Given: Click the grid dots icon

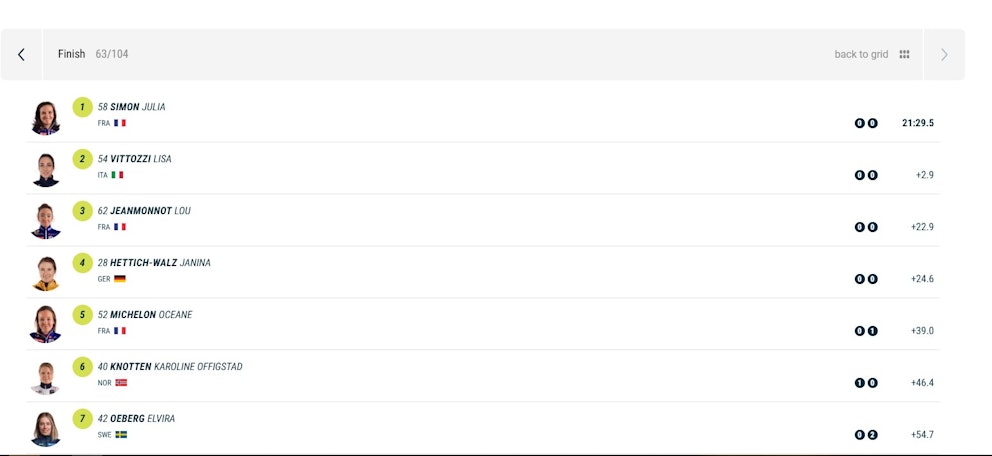Looking at the screenshot, I should pyautogui.click(x=904, y=55).
